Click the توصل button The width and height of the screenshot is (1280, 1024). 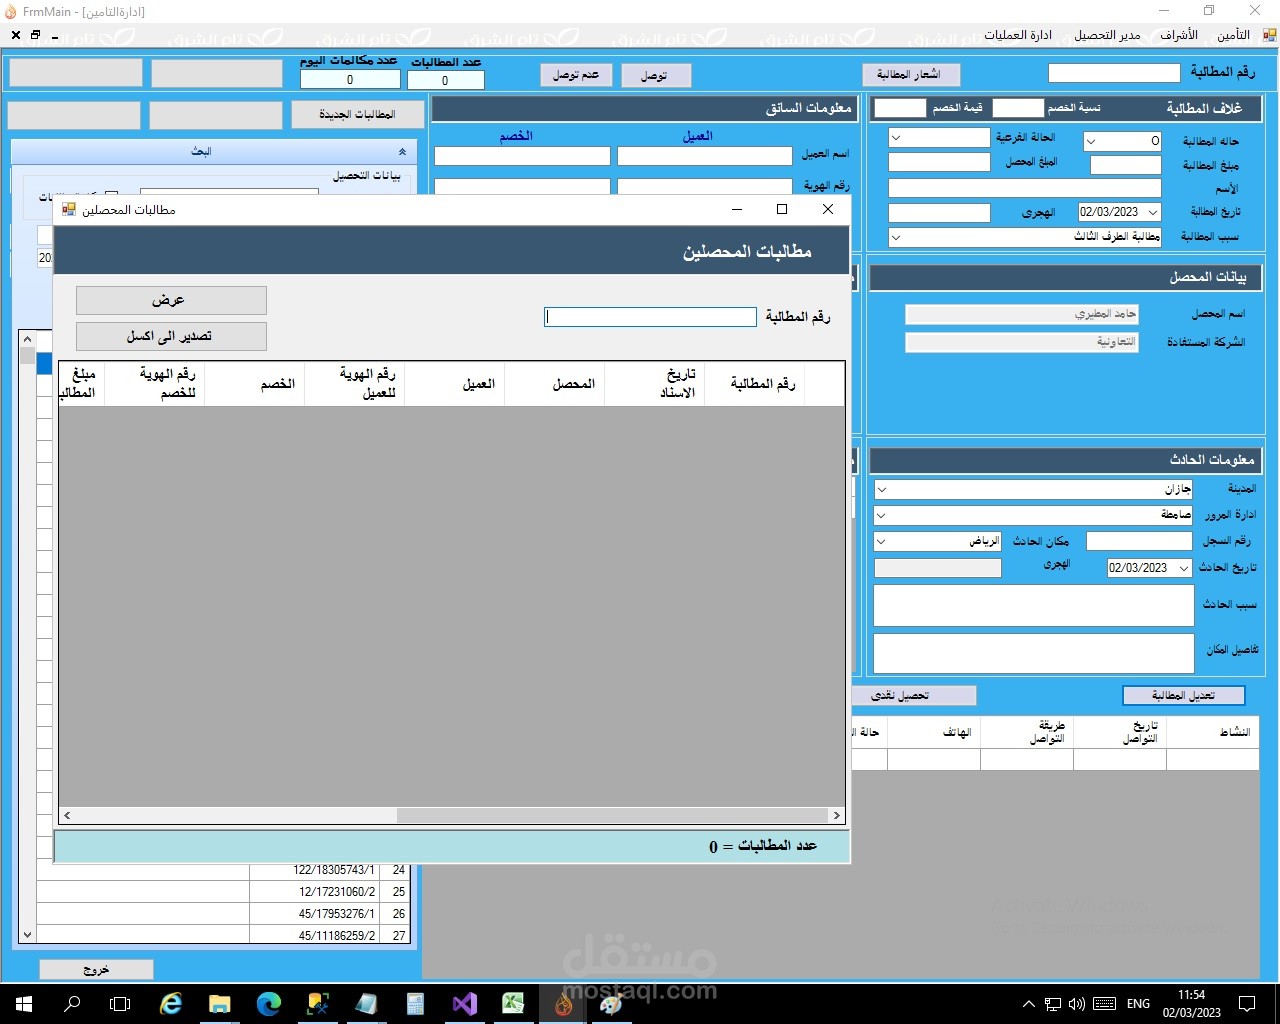click(x=657, y=75)
